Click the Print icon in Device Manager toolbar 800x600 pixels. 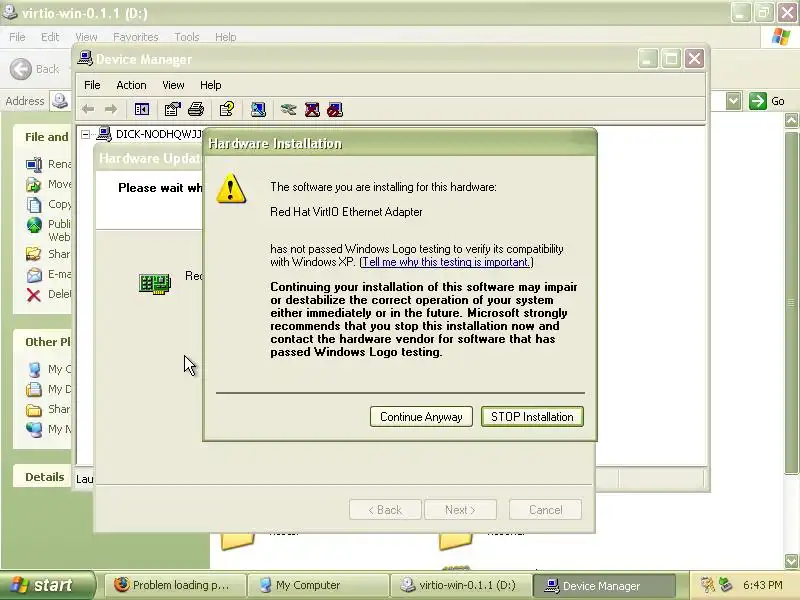tap(196, 109)
